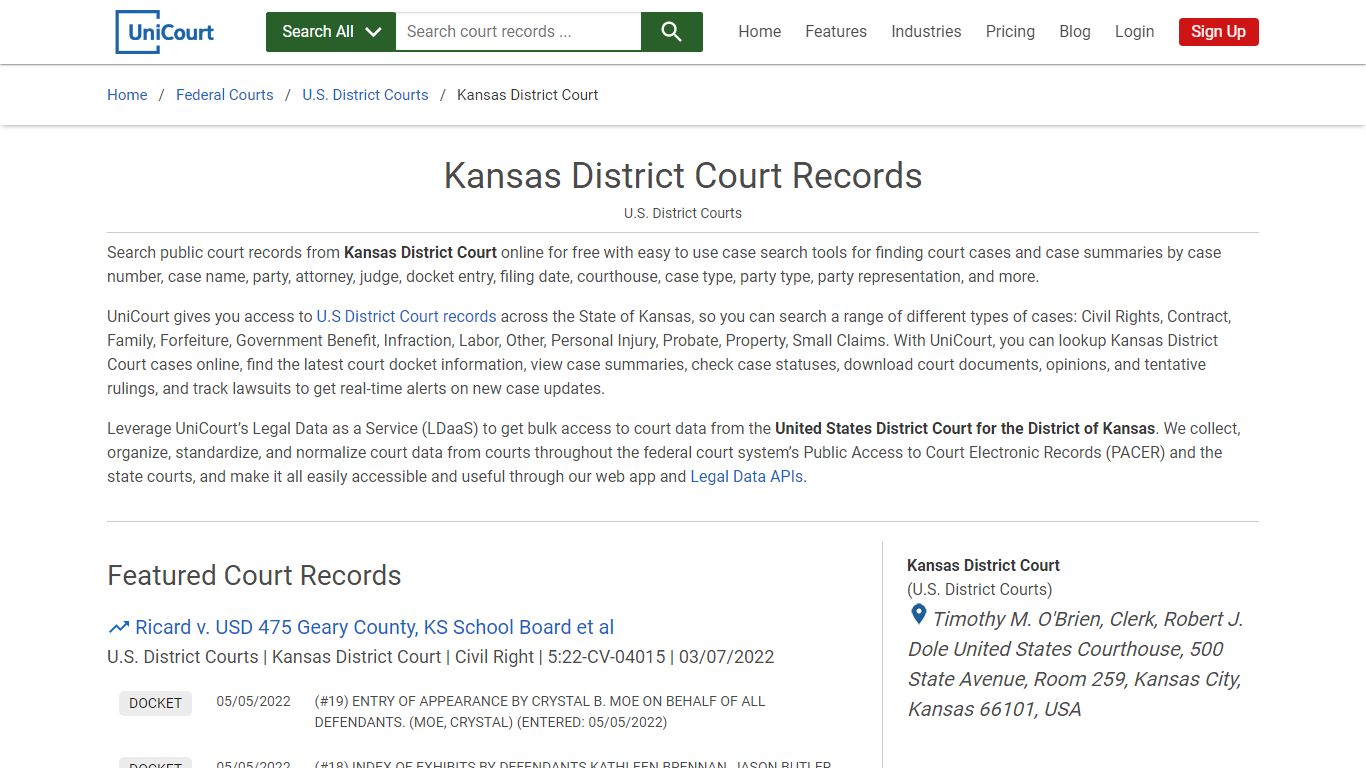Click case number 5:22-CV-04015 details line
Viewport: 1366px width, 768px height.
[x=441, y=657]
